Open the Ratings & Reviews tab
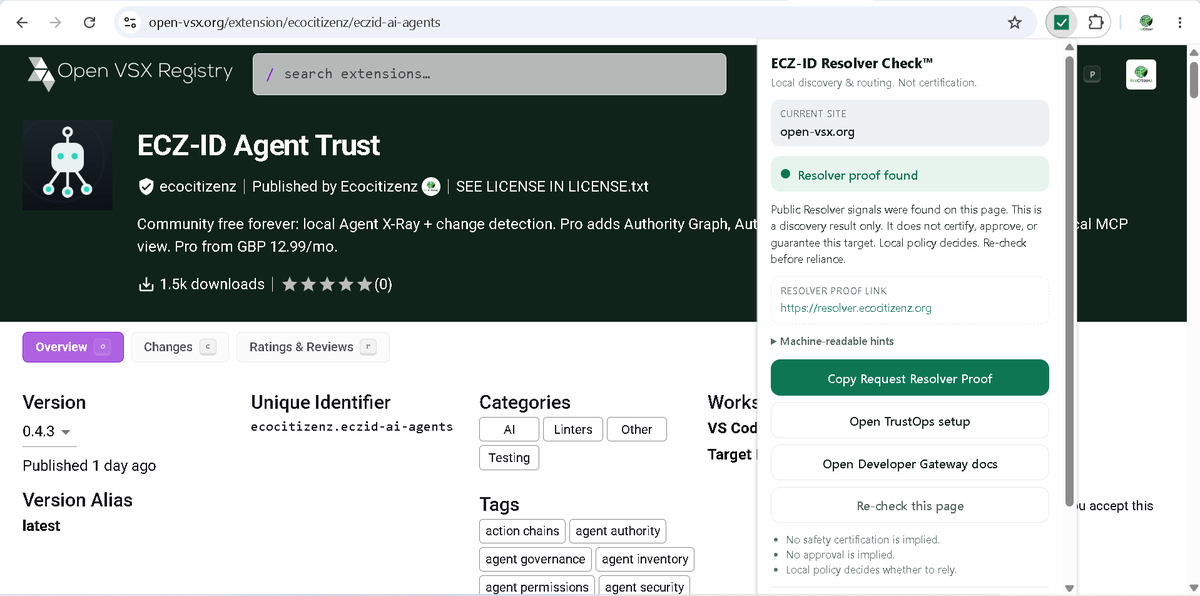This screenshot has height=596, width=1200. tap(312, 347)
